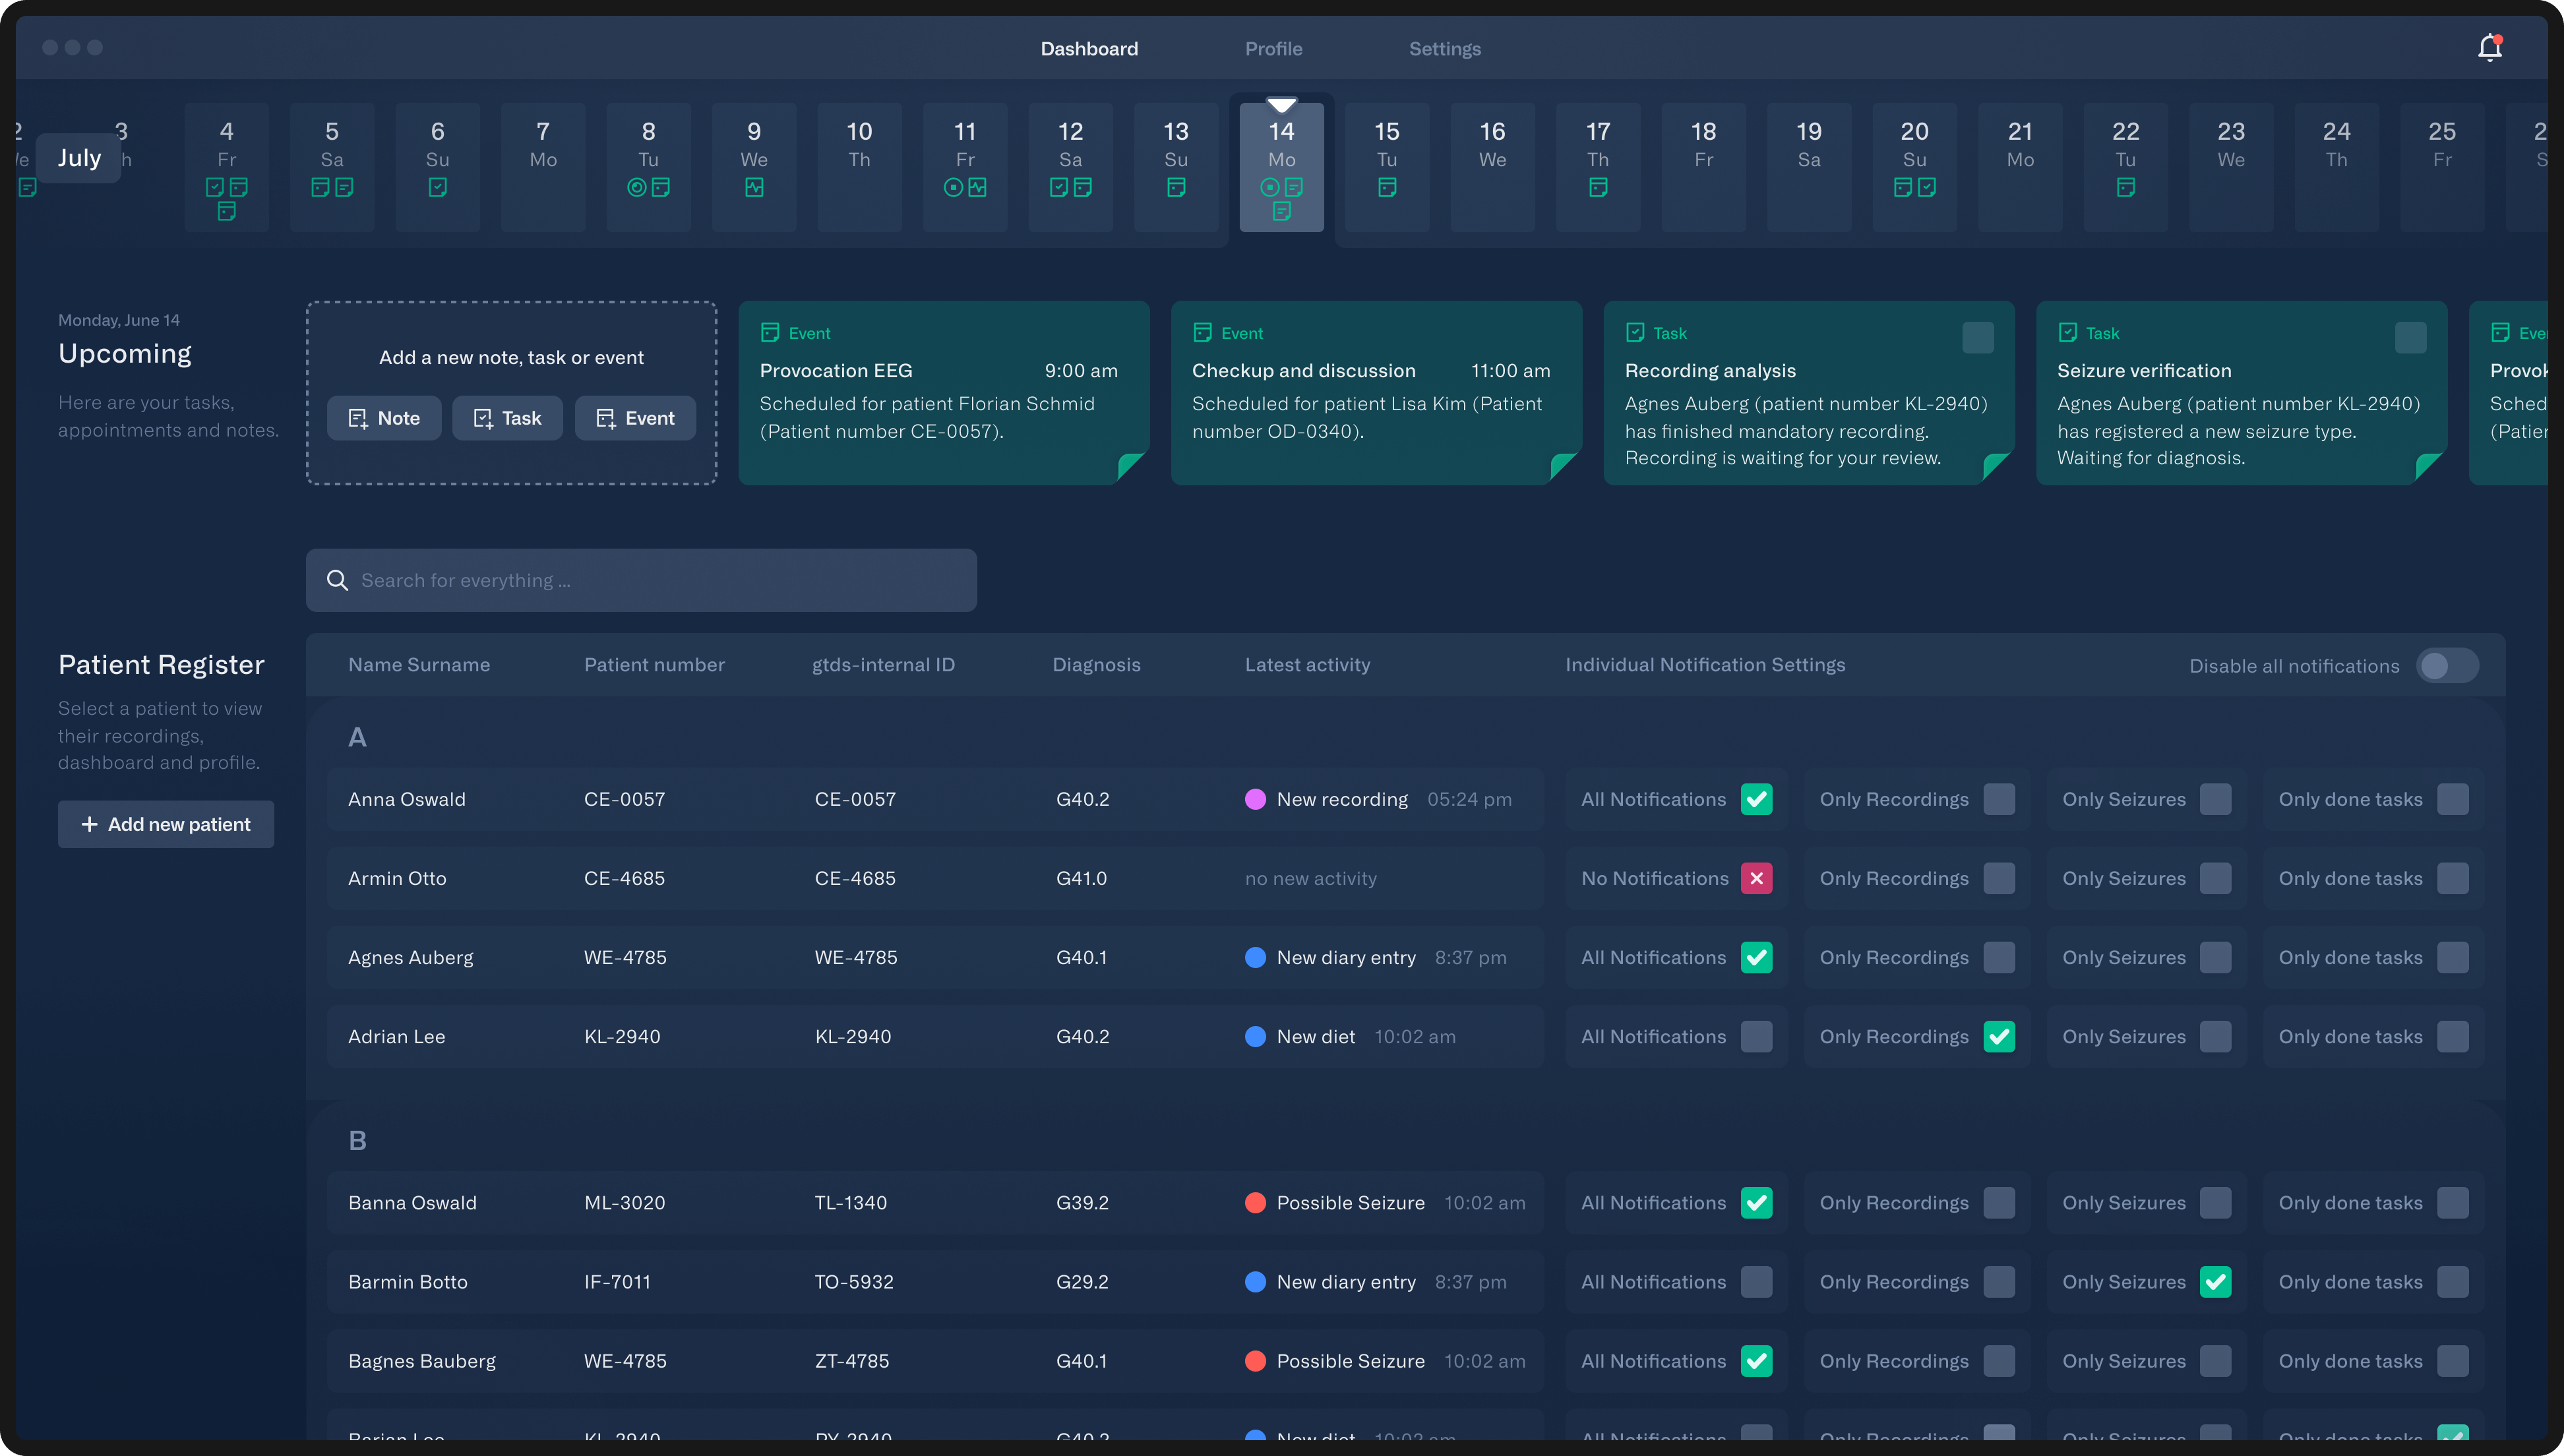
Task: Open patient row Armin Otto
Action: [935, 878]
